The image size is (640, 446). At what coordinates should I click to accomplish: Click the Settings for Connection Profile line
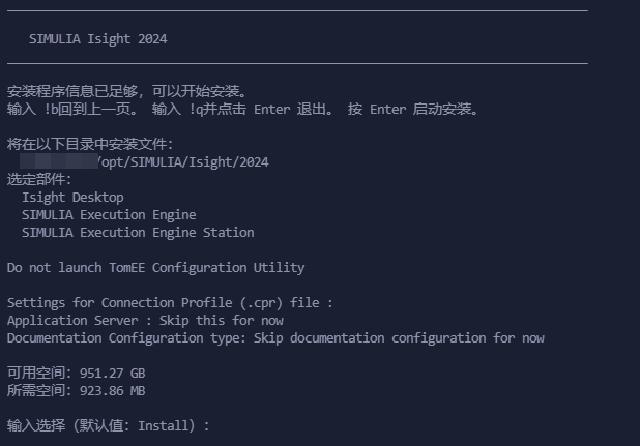[170, 303]
